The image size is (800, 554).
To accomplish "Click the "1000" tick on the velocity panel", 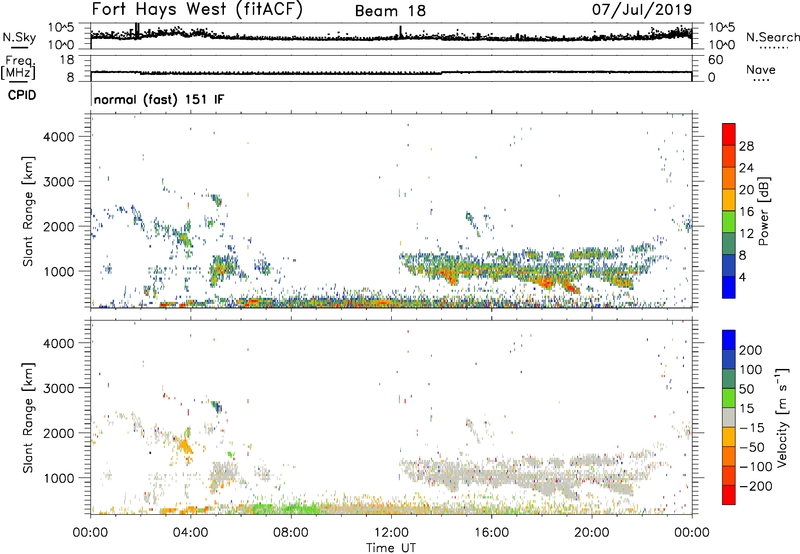I will (59, 478).
